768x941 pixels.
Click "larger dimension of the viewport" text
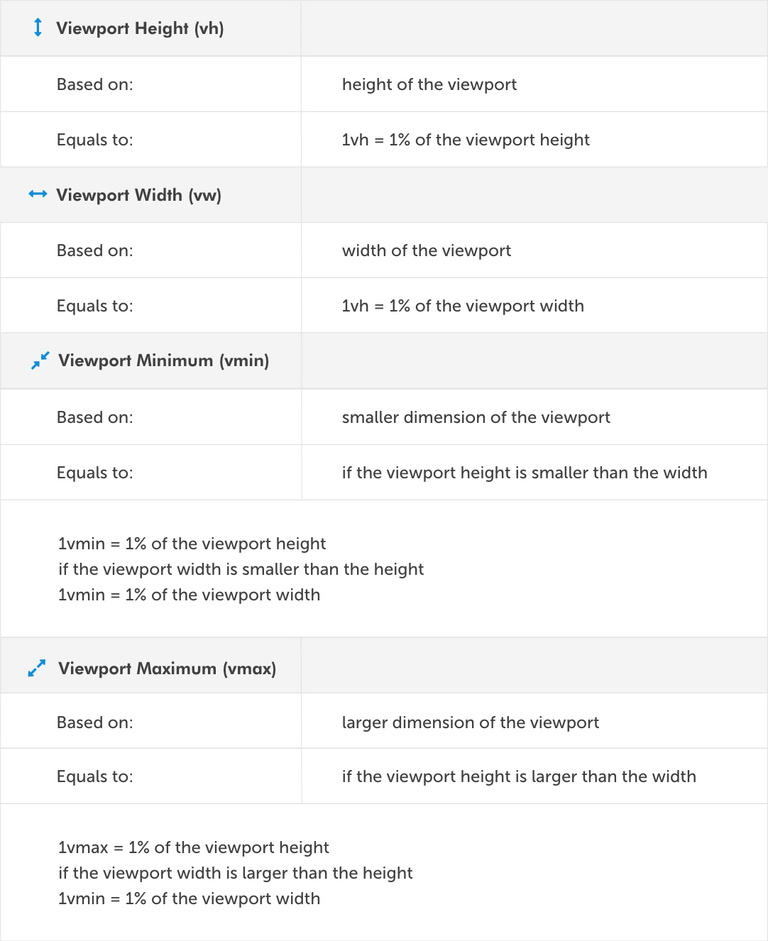click(470, 722)
